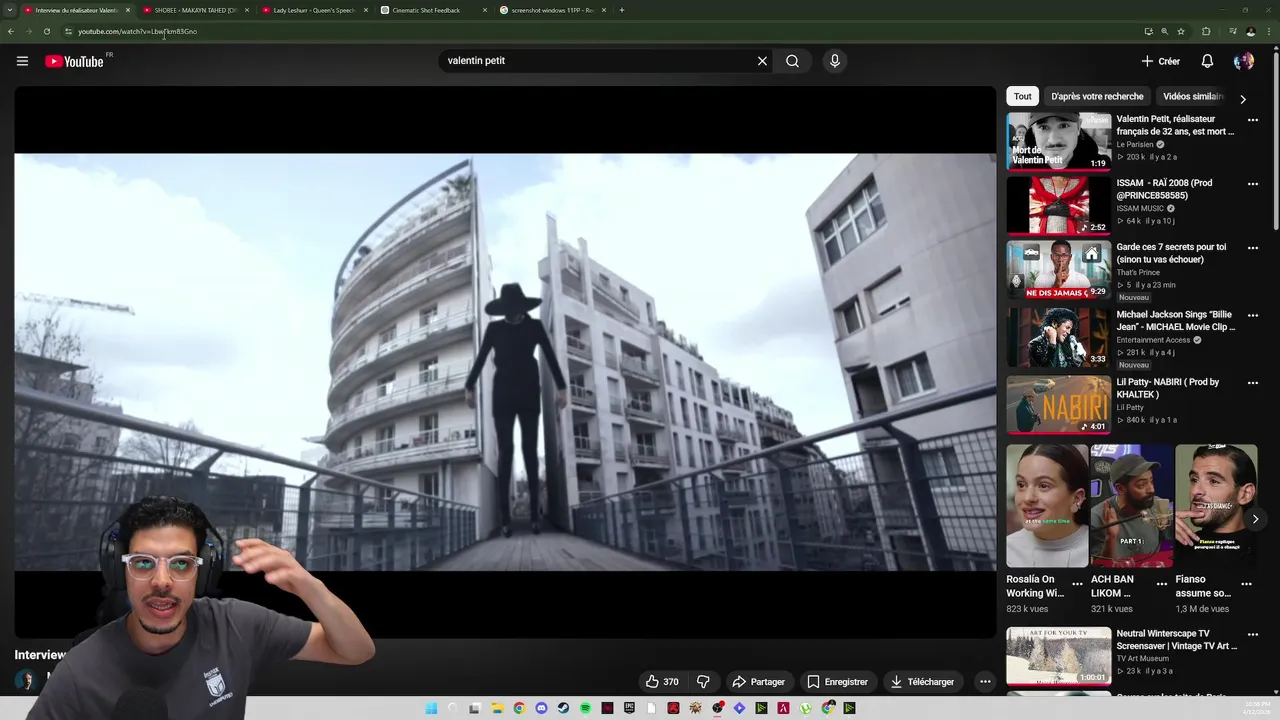Open OBS Studio from the taskbar

[x=717, y=708]
